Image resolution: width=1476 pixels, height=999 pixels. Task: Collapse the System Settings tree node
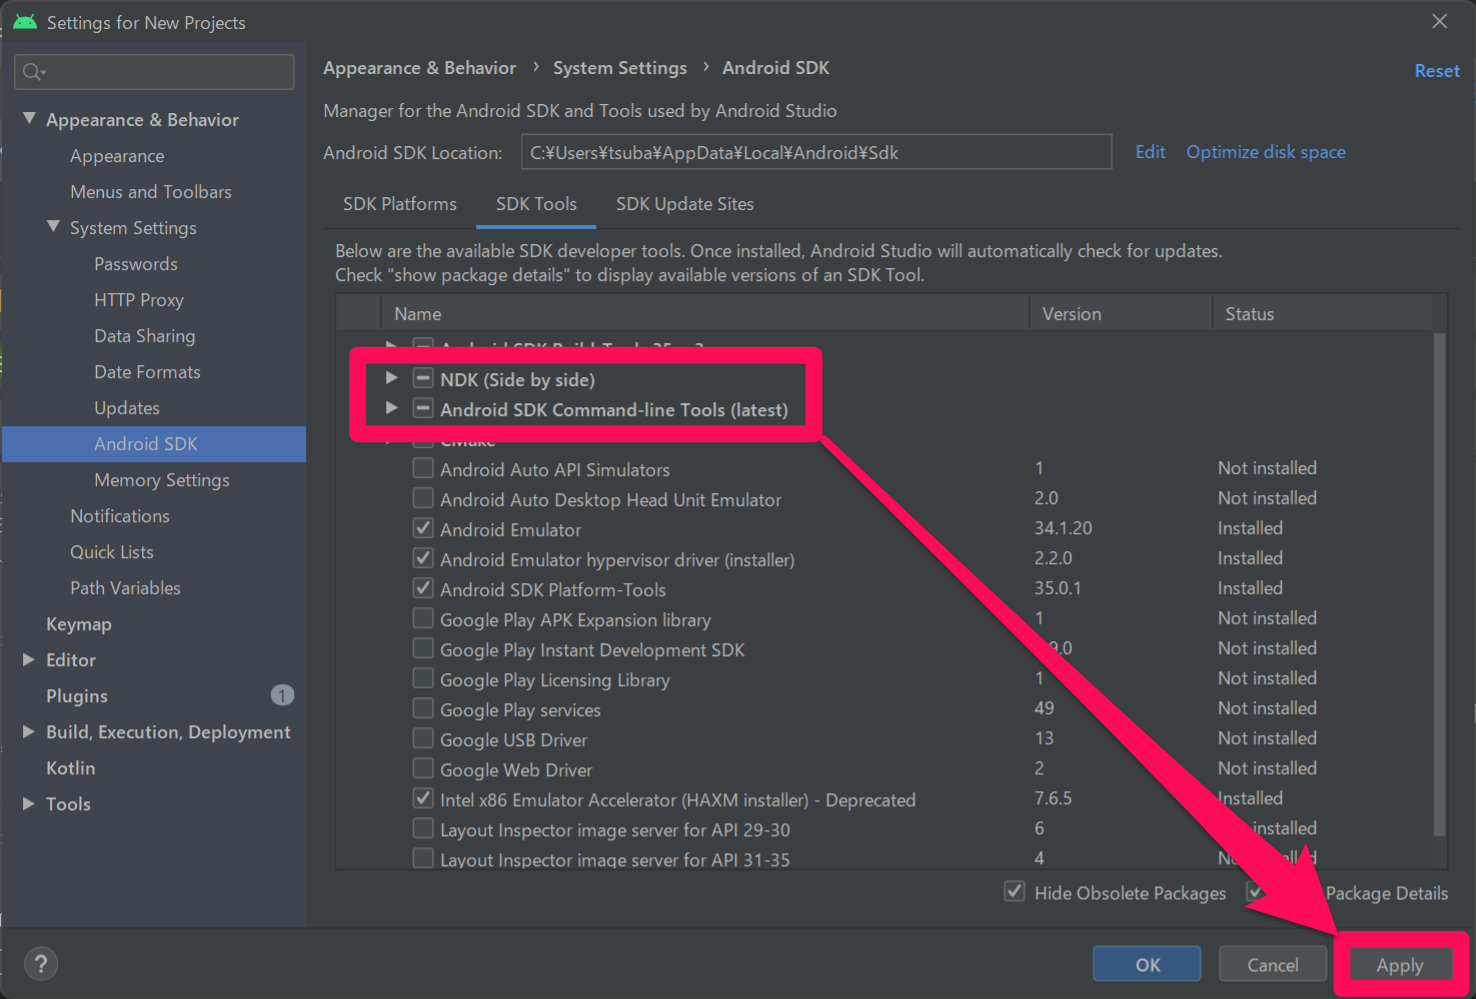pos(53,226)
